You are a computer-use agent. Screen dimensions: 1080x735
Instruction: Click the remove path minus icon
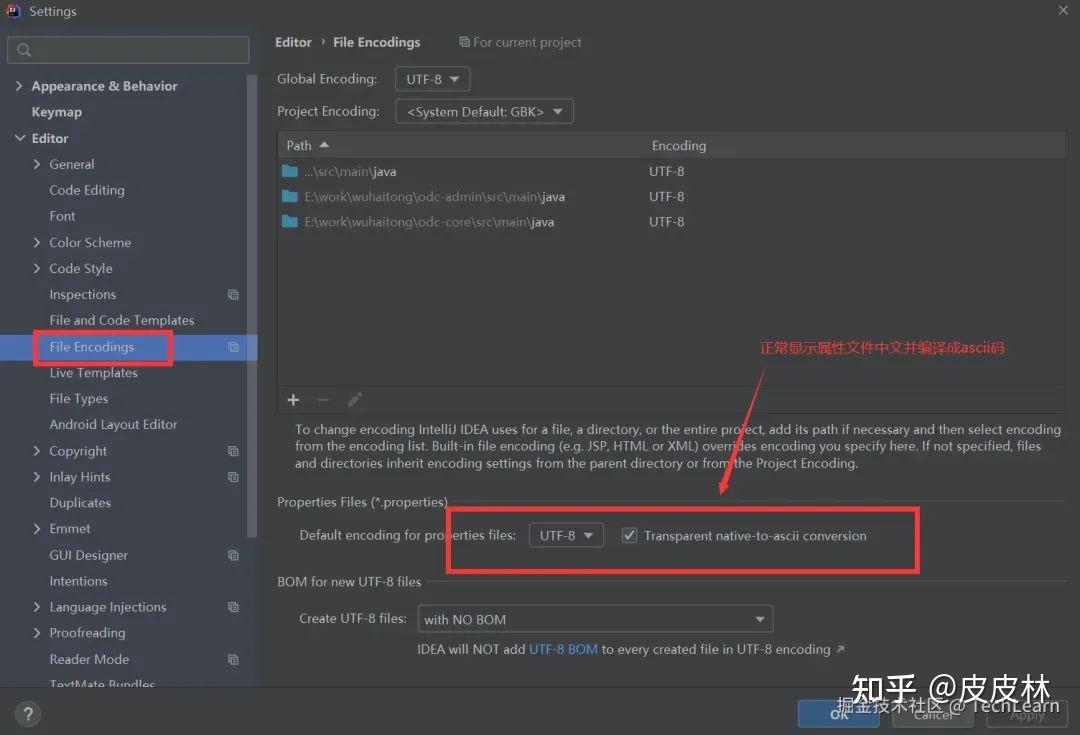point(323,400)
